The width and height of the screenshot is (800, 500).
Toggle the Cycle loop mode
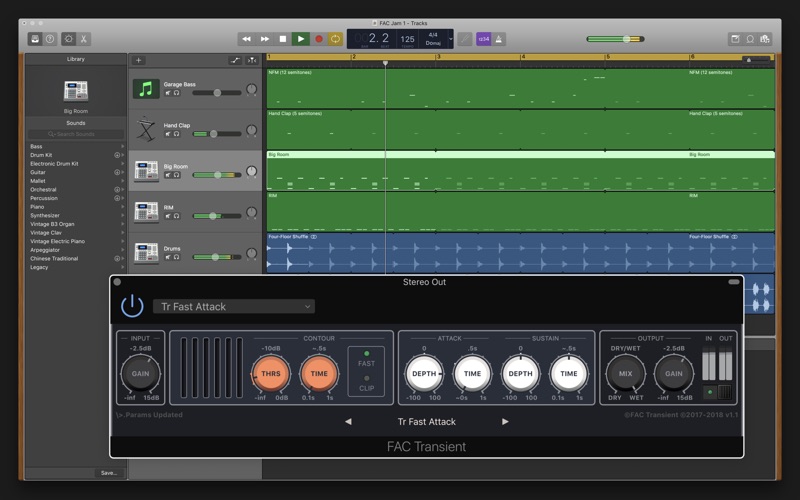335,39
